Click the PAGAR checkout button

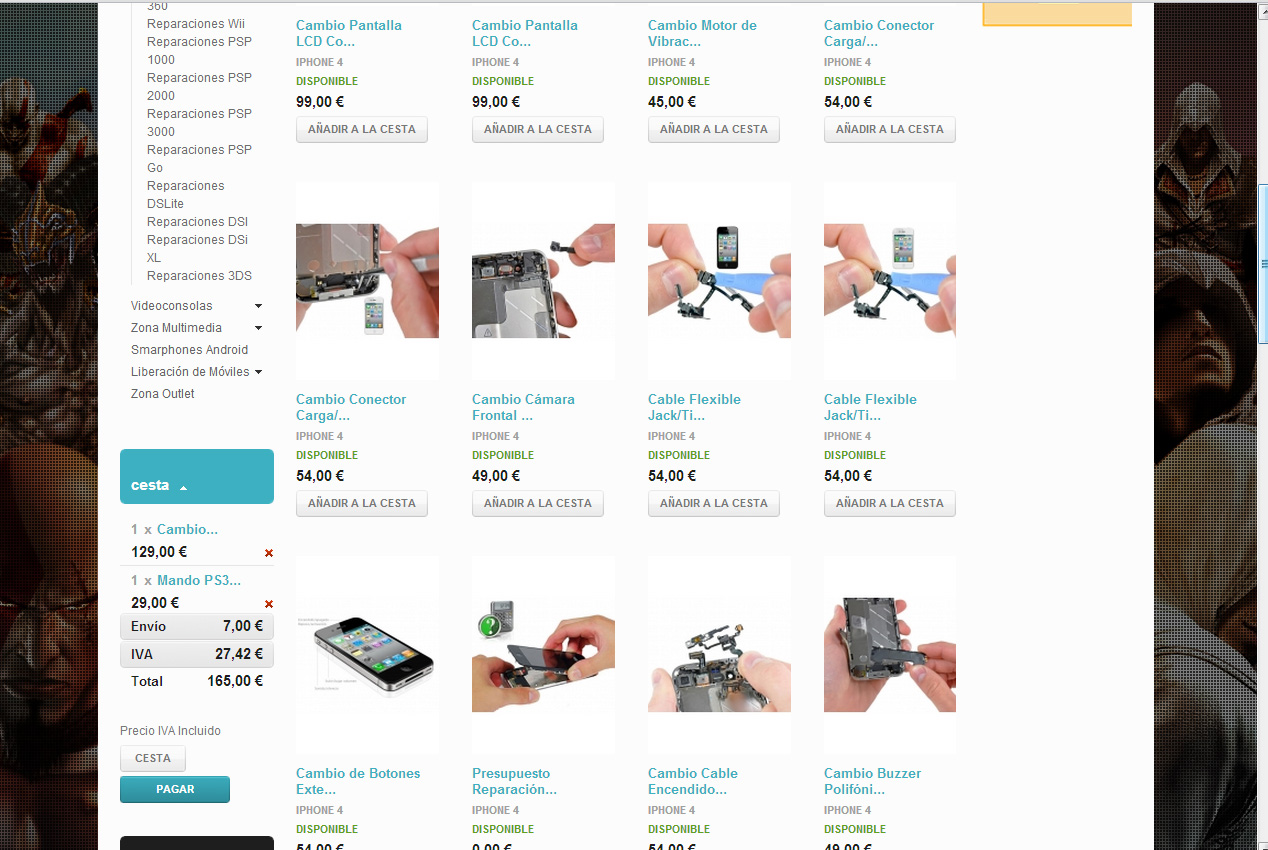point(175,789)
